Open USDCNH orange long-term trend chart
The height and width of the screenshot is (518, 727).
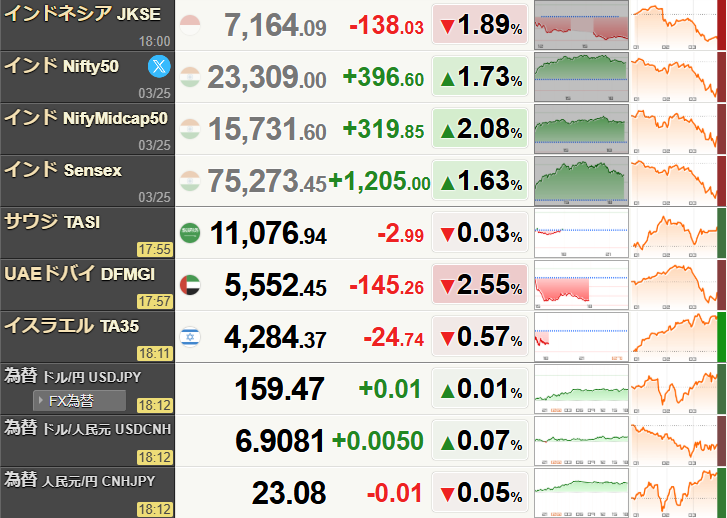coord(674,441)
